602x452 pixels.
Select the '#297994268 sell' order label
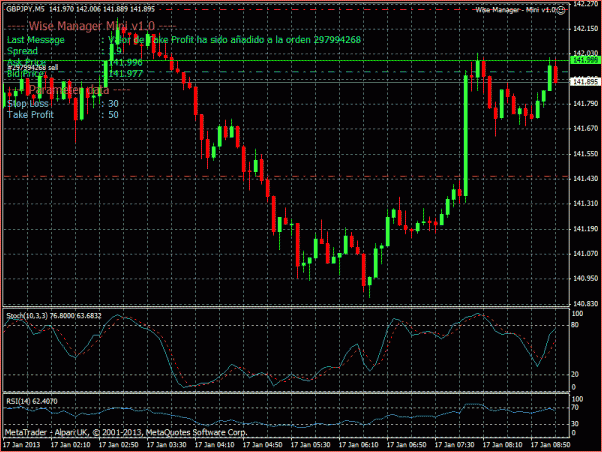pyautogui.click(x=33, y=68)
